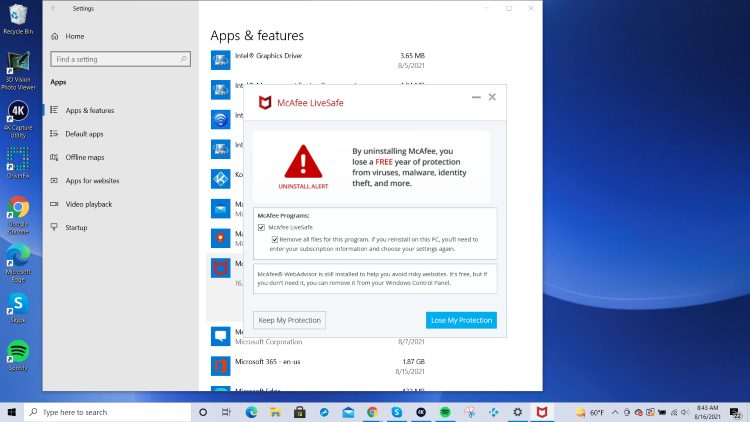Screen dimensions: 750x422
Task: Open Cortana from the taskbar
Action: click(x=203, y=412)
